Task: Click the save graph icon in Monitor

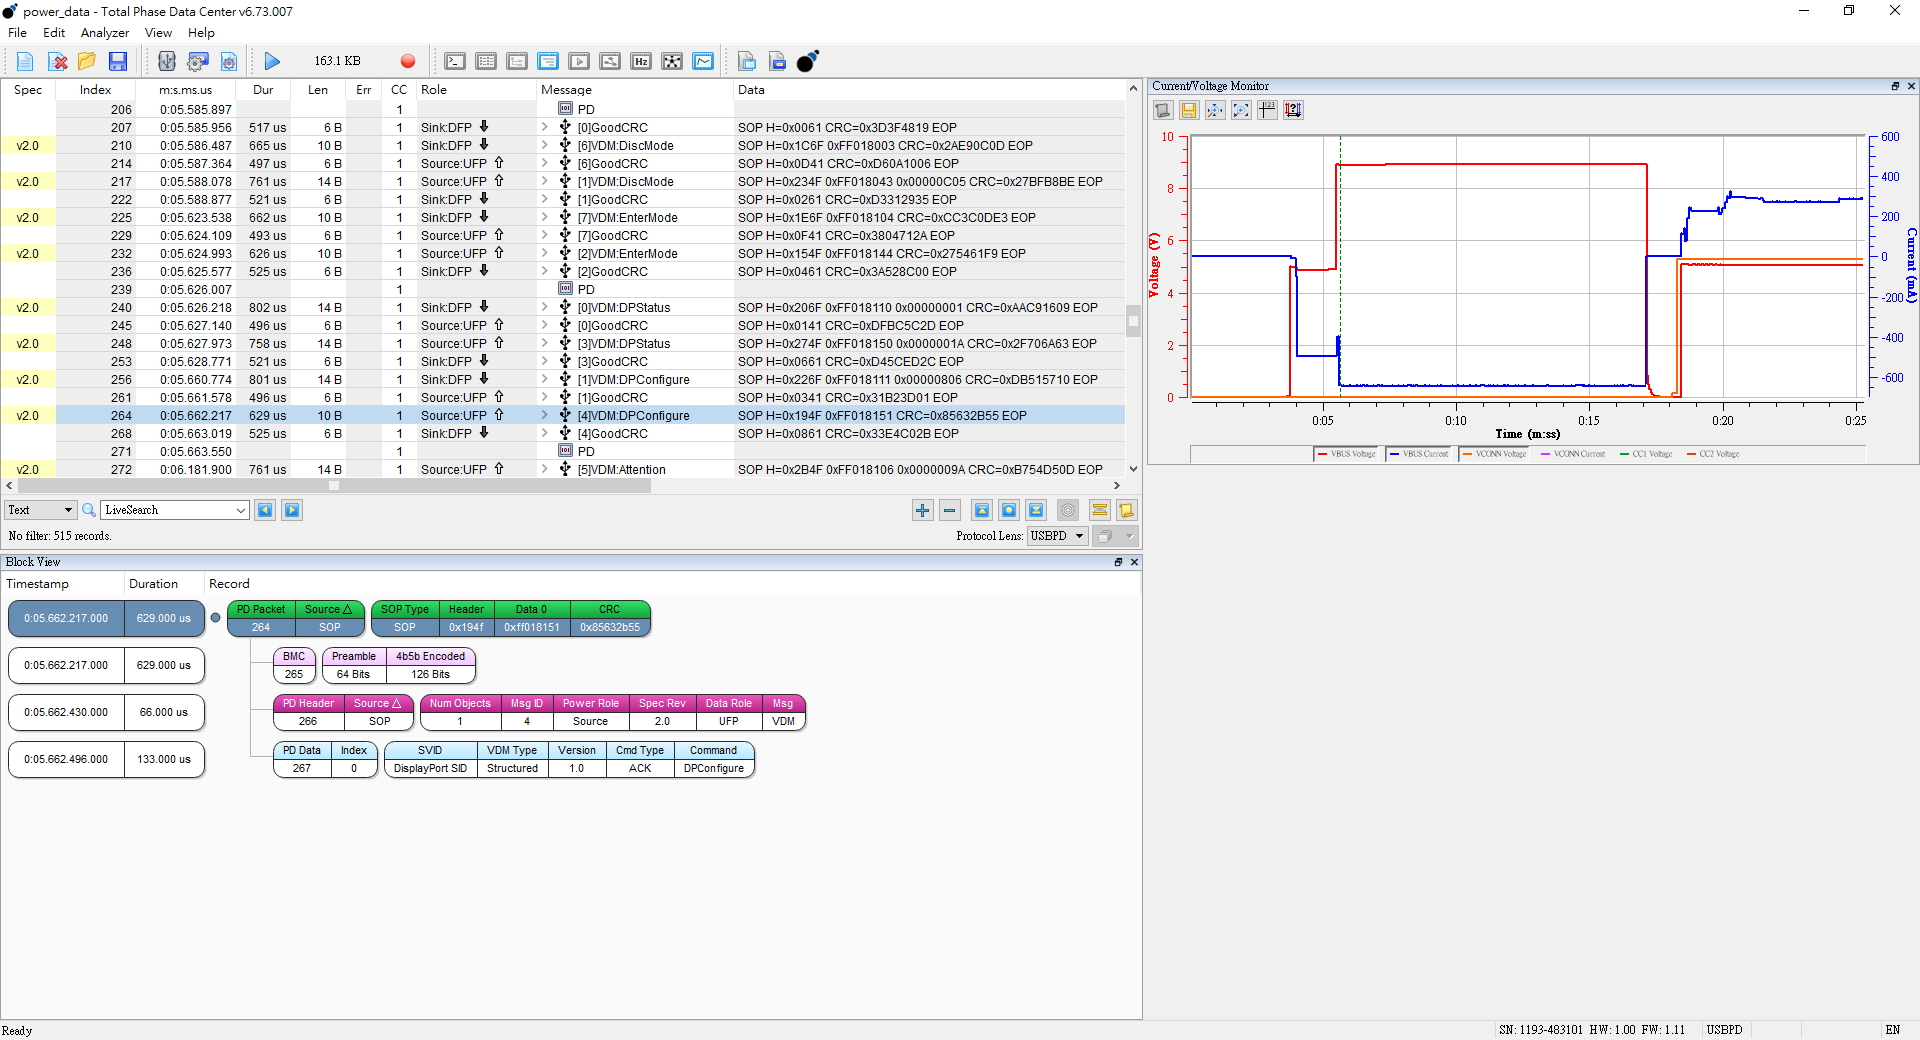Action: (x=1189, y=110)
